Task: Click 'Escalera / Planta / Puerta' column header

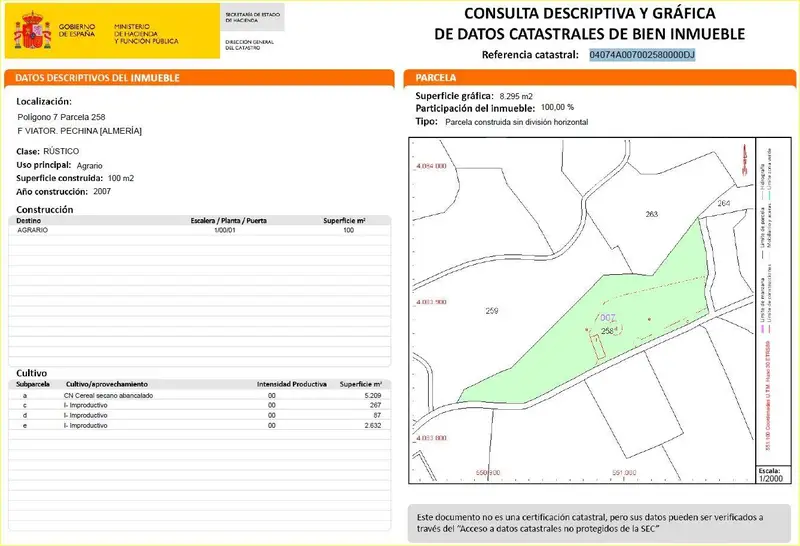Action: coord(229,220)
